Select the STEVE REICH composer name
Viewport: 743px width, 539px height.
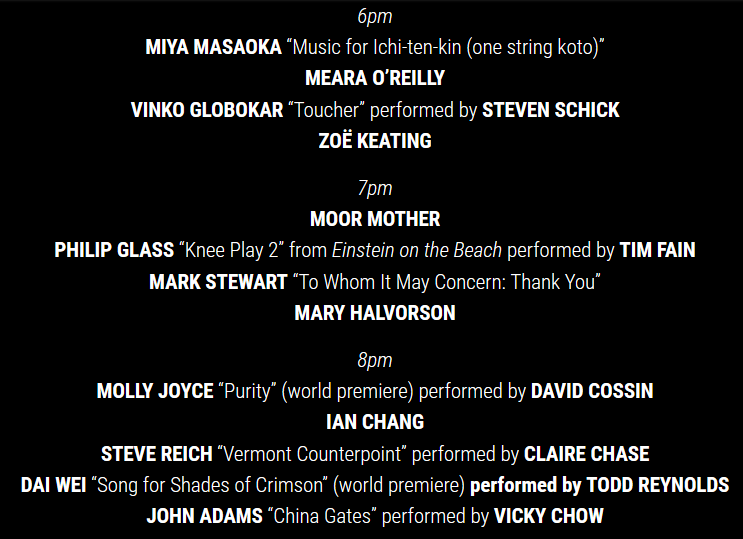pos(157,454)
